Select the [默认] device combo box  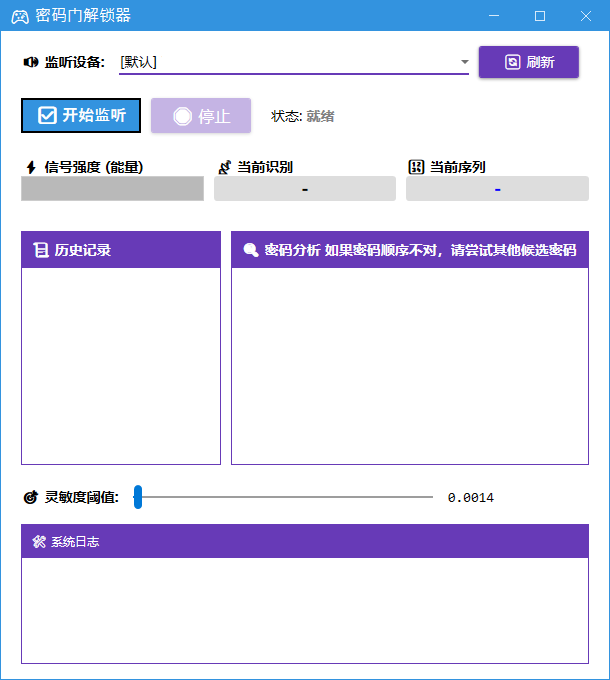click(294, 62)
